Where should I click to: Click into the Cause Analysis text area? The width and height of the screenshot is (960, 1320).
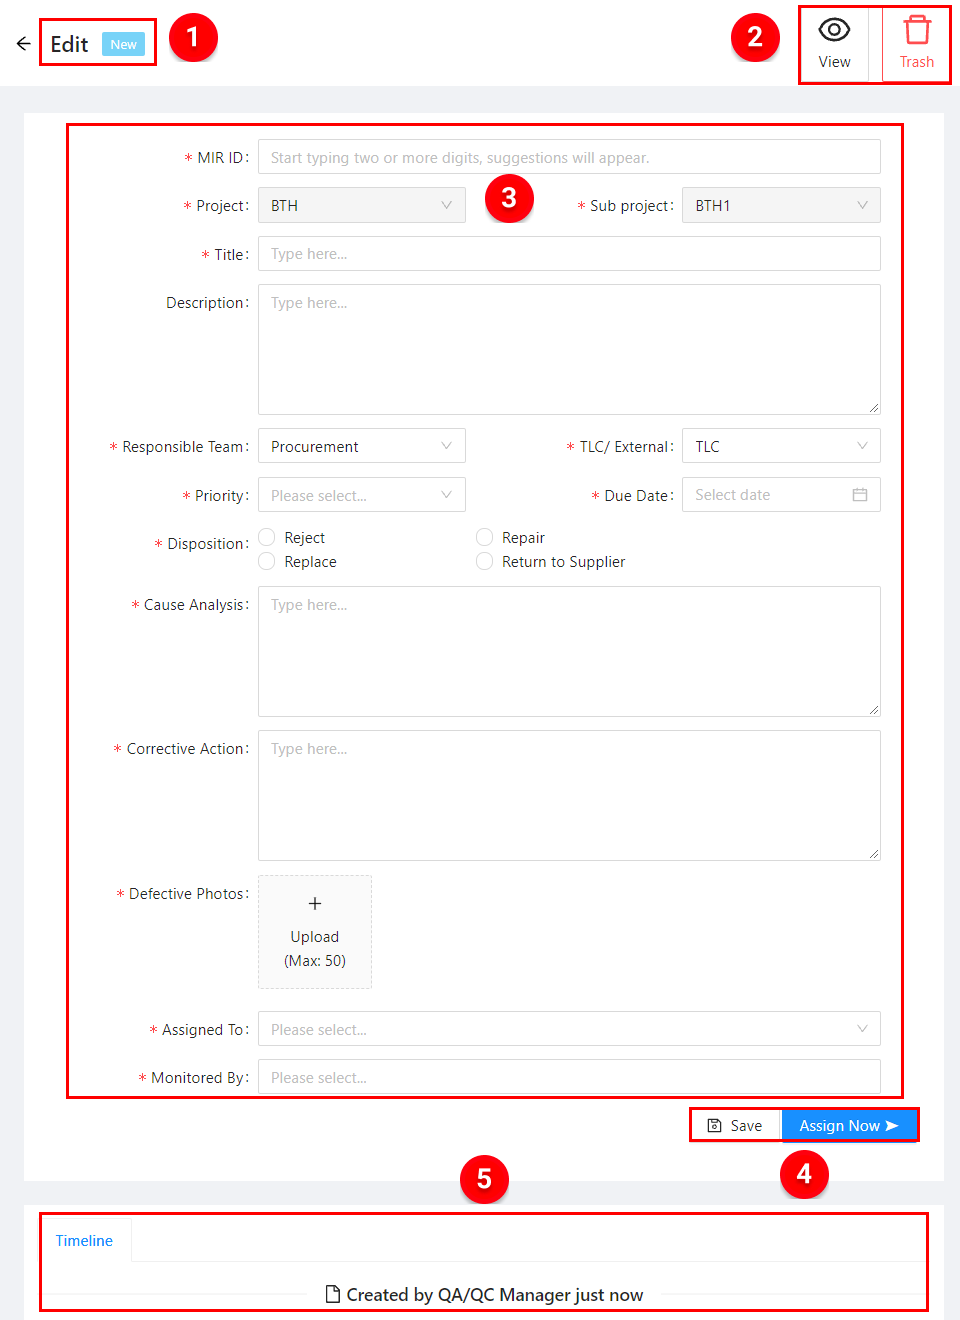(568, 651)
